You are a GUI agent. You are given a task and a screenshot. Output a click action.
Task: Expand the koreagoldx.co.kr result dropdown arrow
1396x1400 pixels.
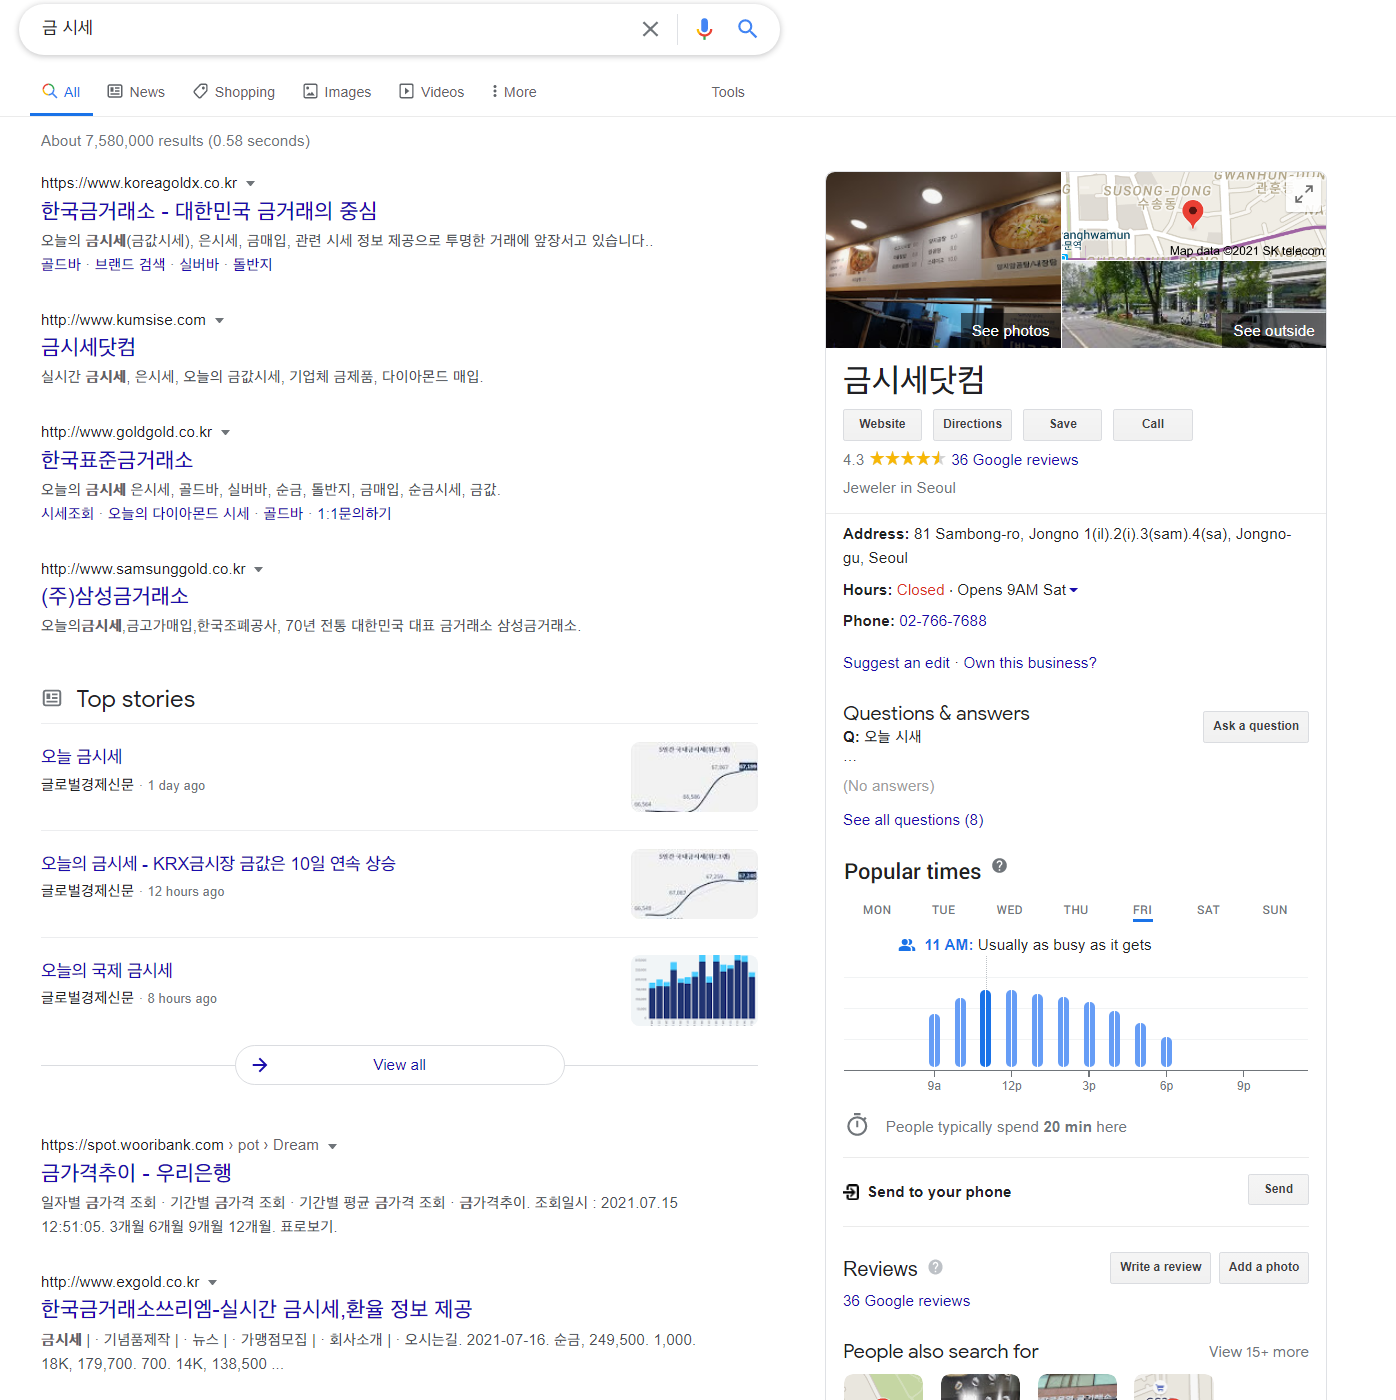coord(251,184)
